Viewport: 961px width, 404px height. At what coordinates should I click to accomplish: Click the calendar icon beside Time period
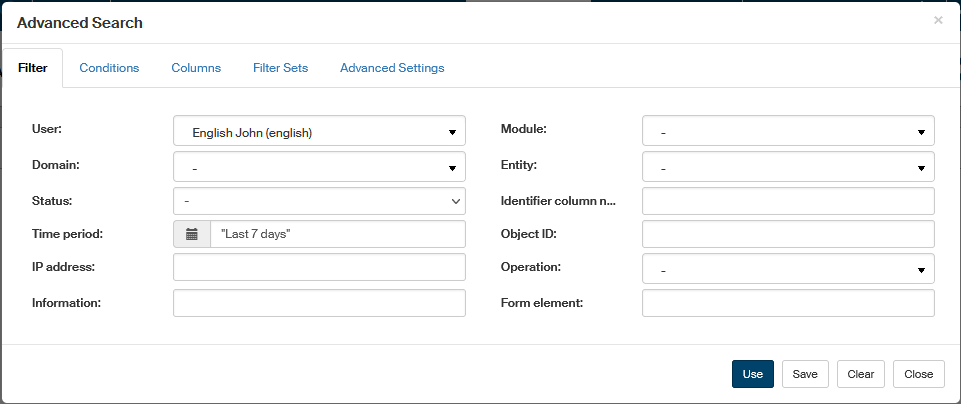(192, 234)
